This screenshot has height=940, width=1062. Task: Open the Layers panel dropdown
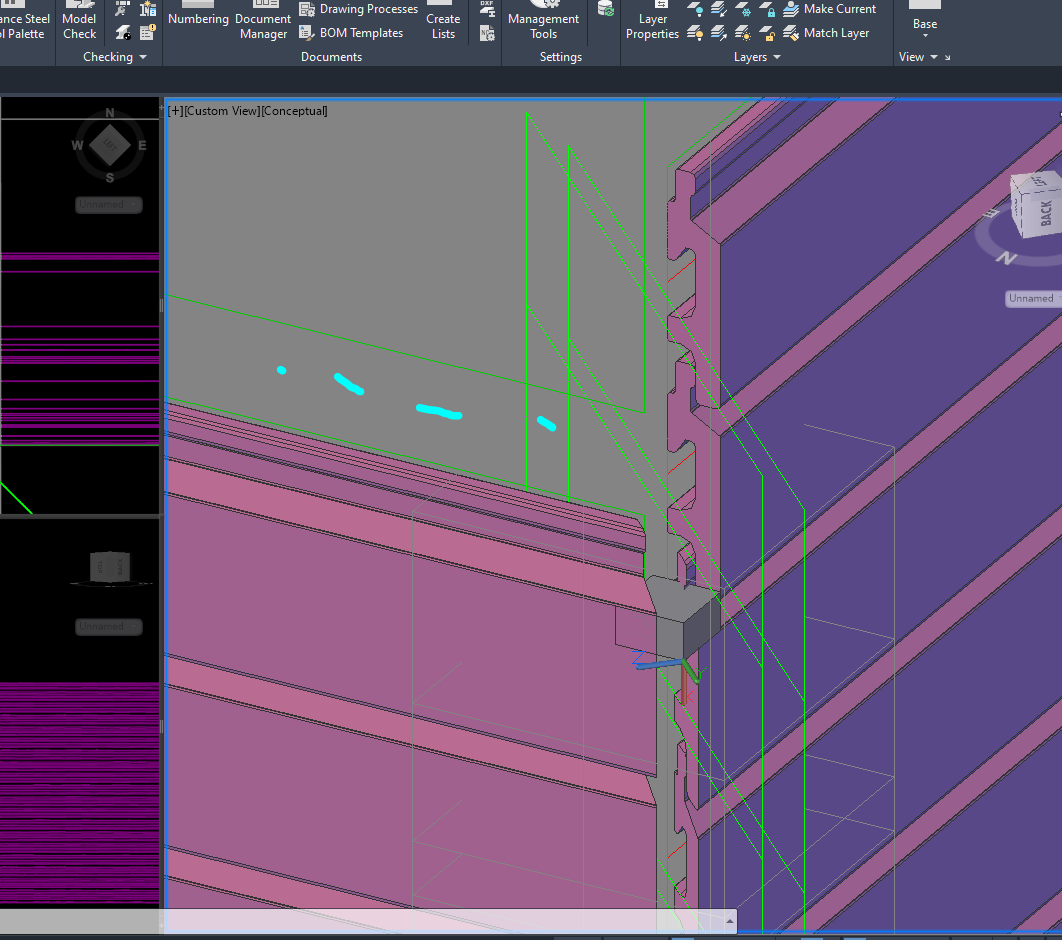pos(779,57)
